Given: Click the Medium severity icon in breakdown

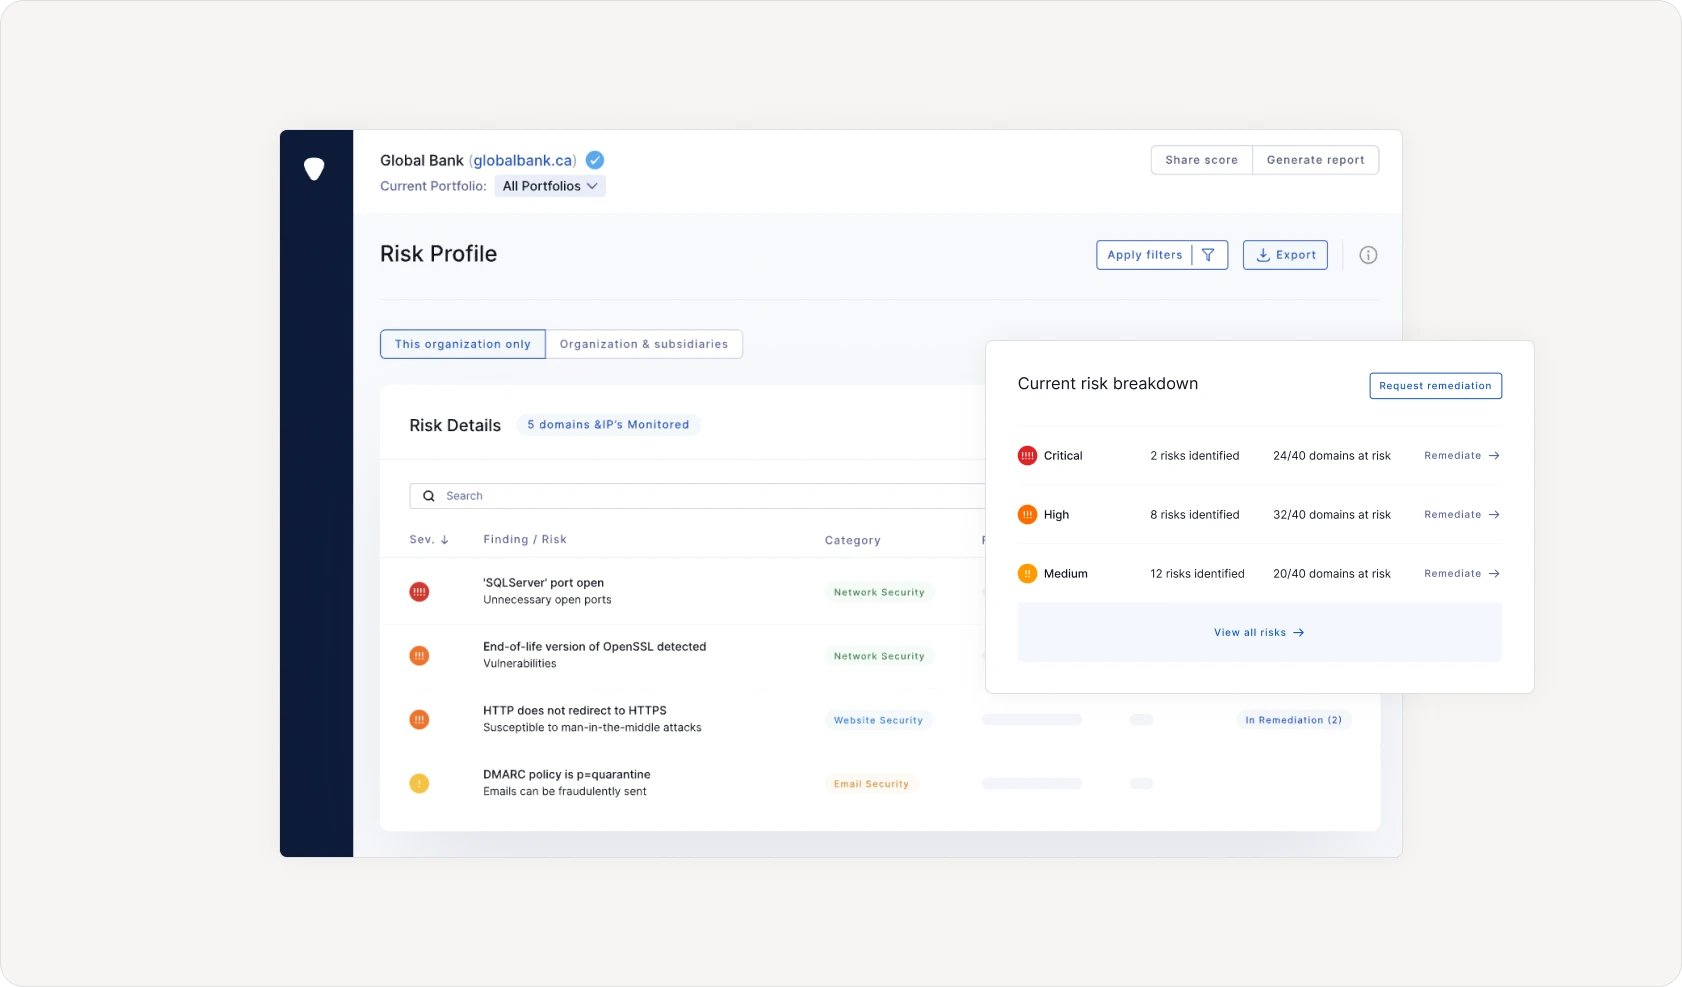Looking at the screenshot, I should point(1027,574).
